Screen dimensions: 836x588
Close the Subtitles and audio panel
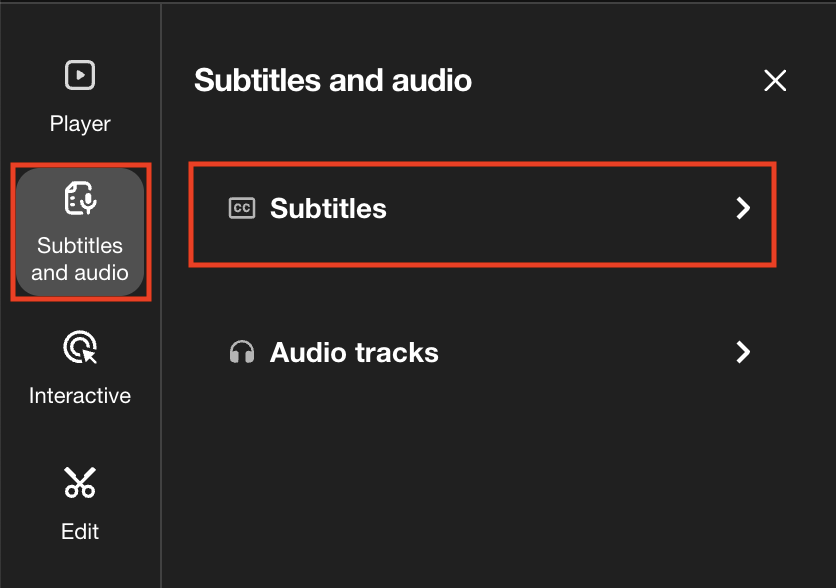(775, 81)
